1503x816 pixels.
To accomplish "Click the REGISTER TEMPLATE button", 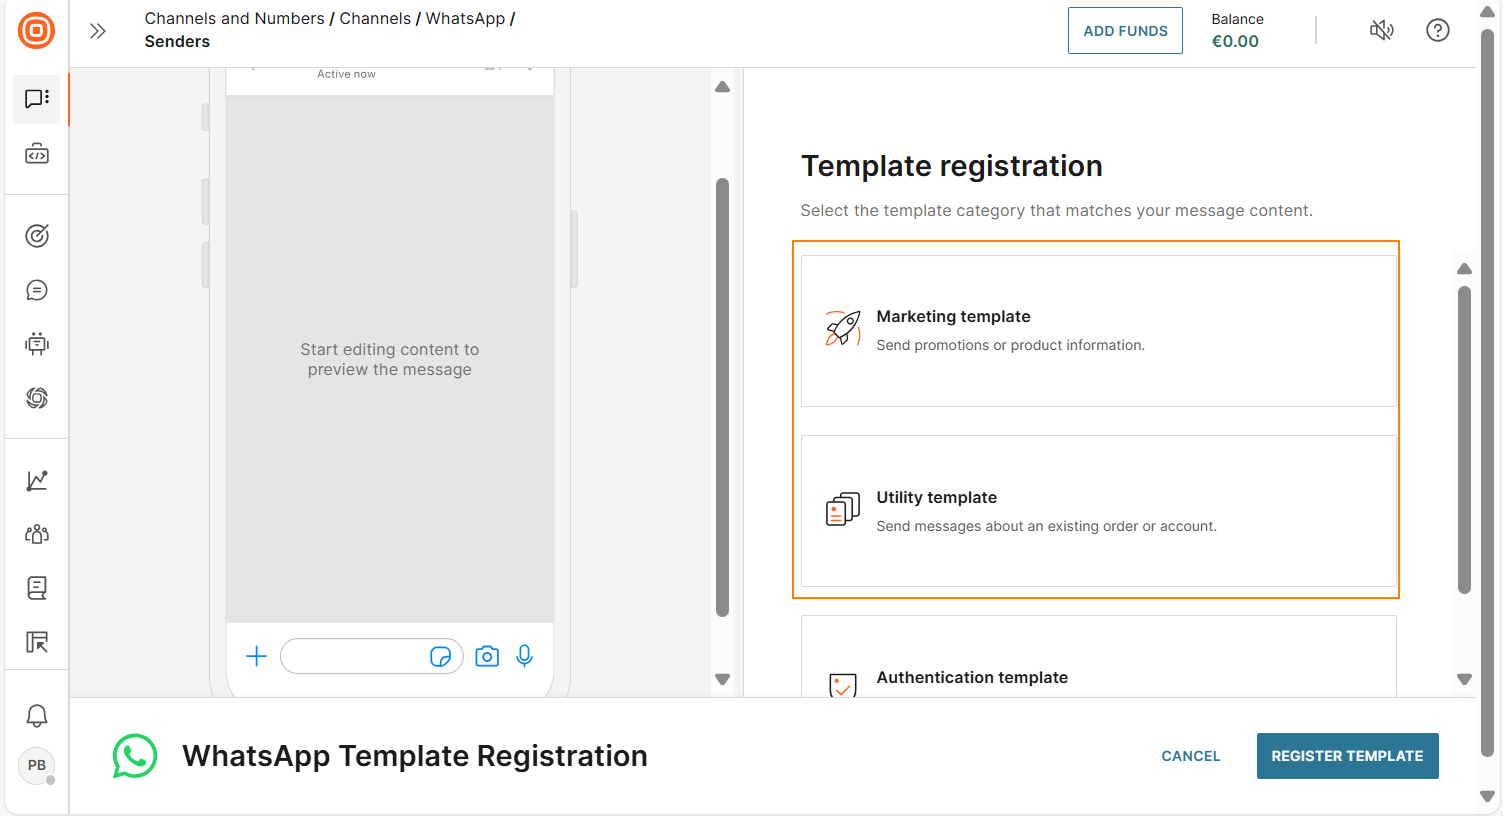I will (x=1347, y=756).
